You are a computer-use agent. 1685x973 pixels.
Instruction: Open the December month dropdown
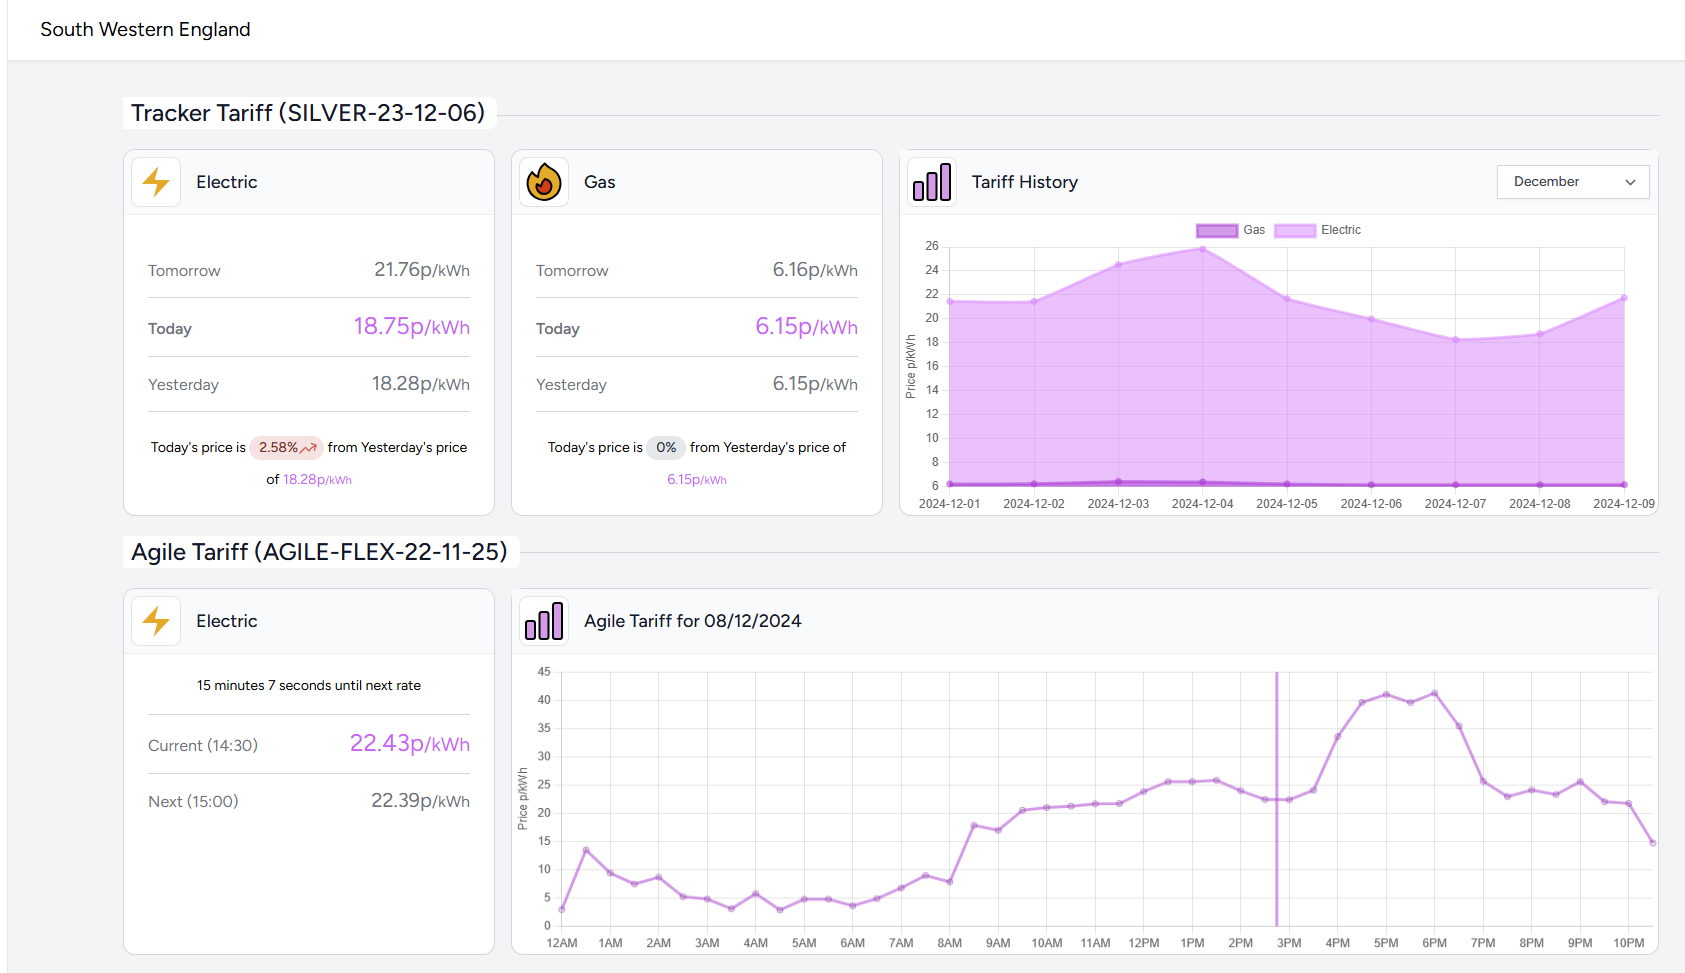coord(1573,182)
